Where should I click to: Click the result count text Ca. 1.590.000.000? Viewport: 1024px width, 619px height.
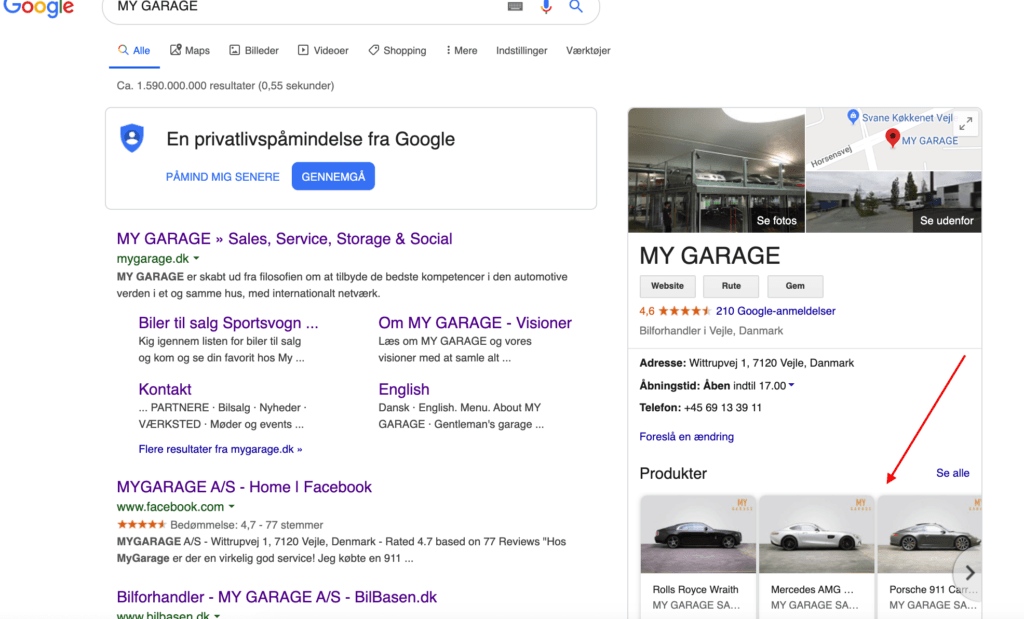(225, 86)
